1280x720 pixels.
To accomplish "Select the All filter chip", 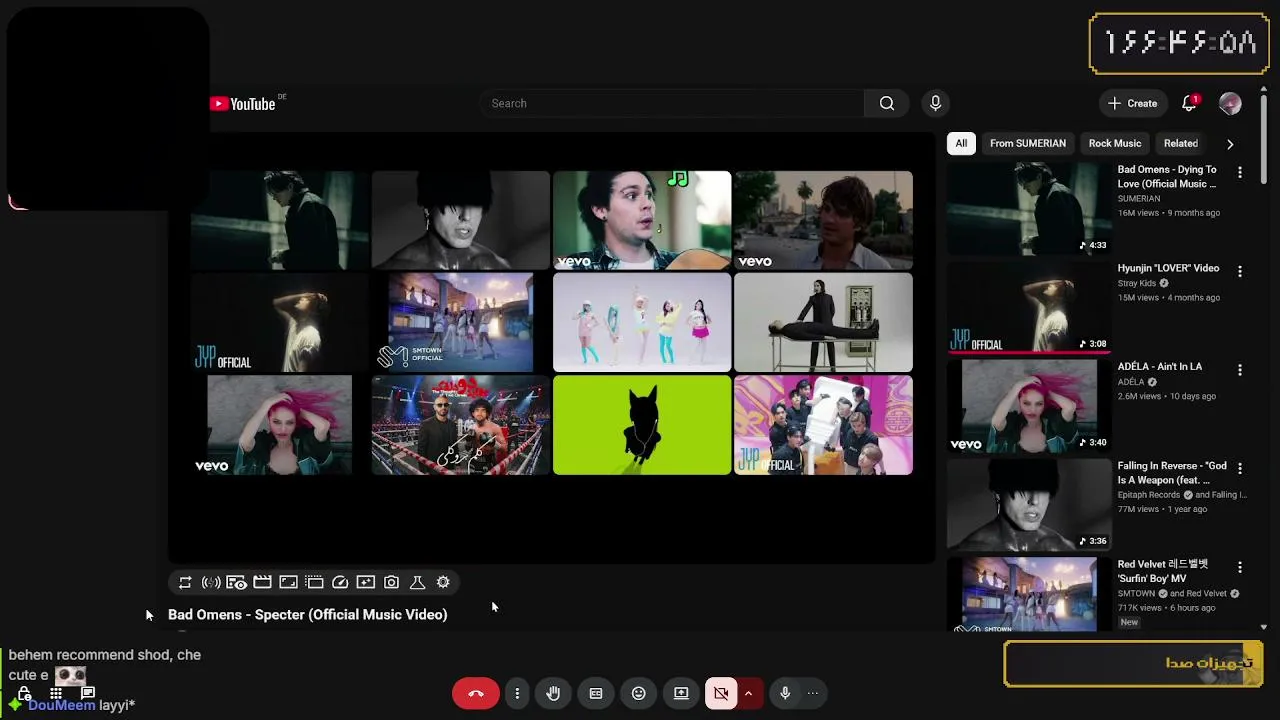I will click(961, 143).
